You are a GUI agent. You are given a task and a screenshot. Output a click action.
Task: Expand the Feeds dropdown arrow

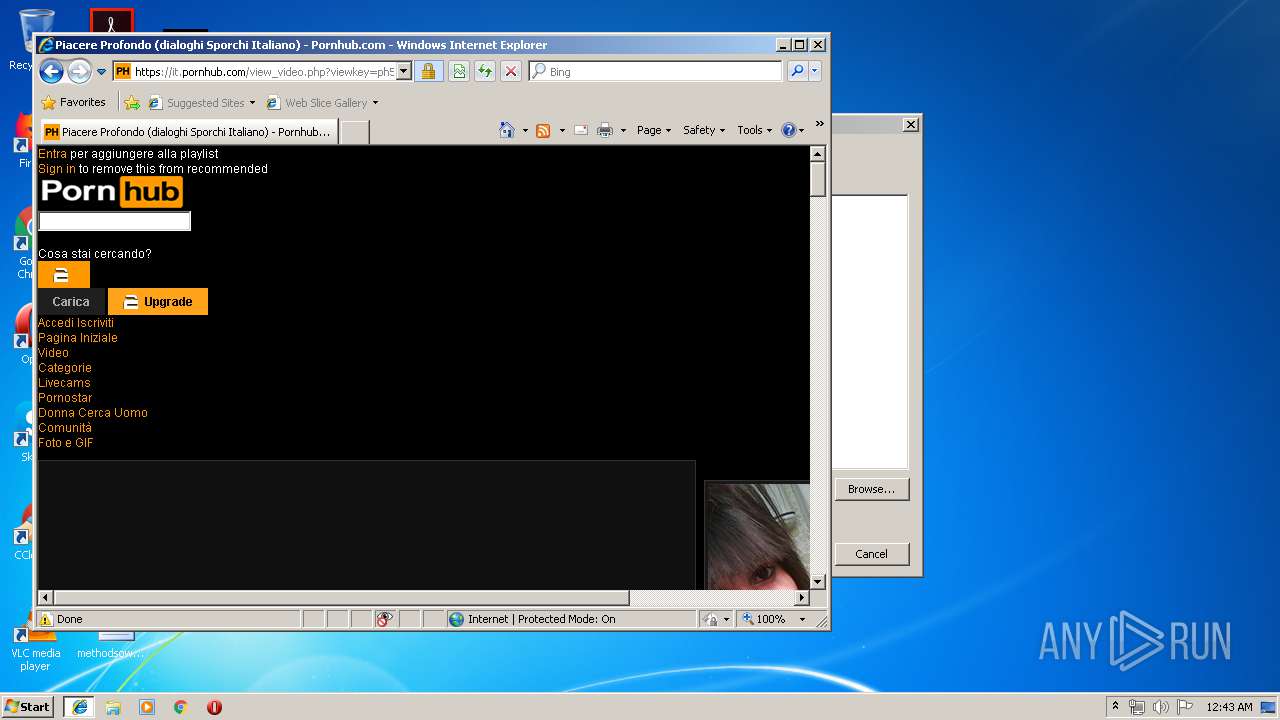click(562, 130)
